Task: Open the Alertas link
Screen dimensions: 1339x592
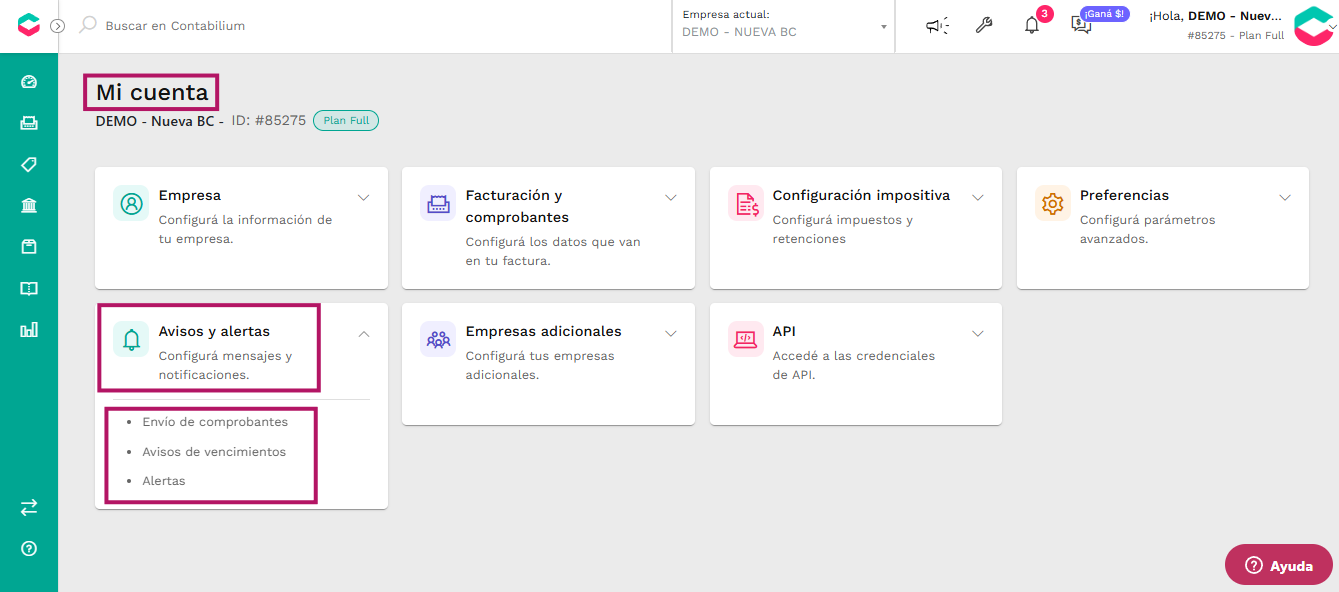Action: [164, 481]
